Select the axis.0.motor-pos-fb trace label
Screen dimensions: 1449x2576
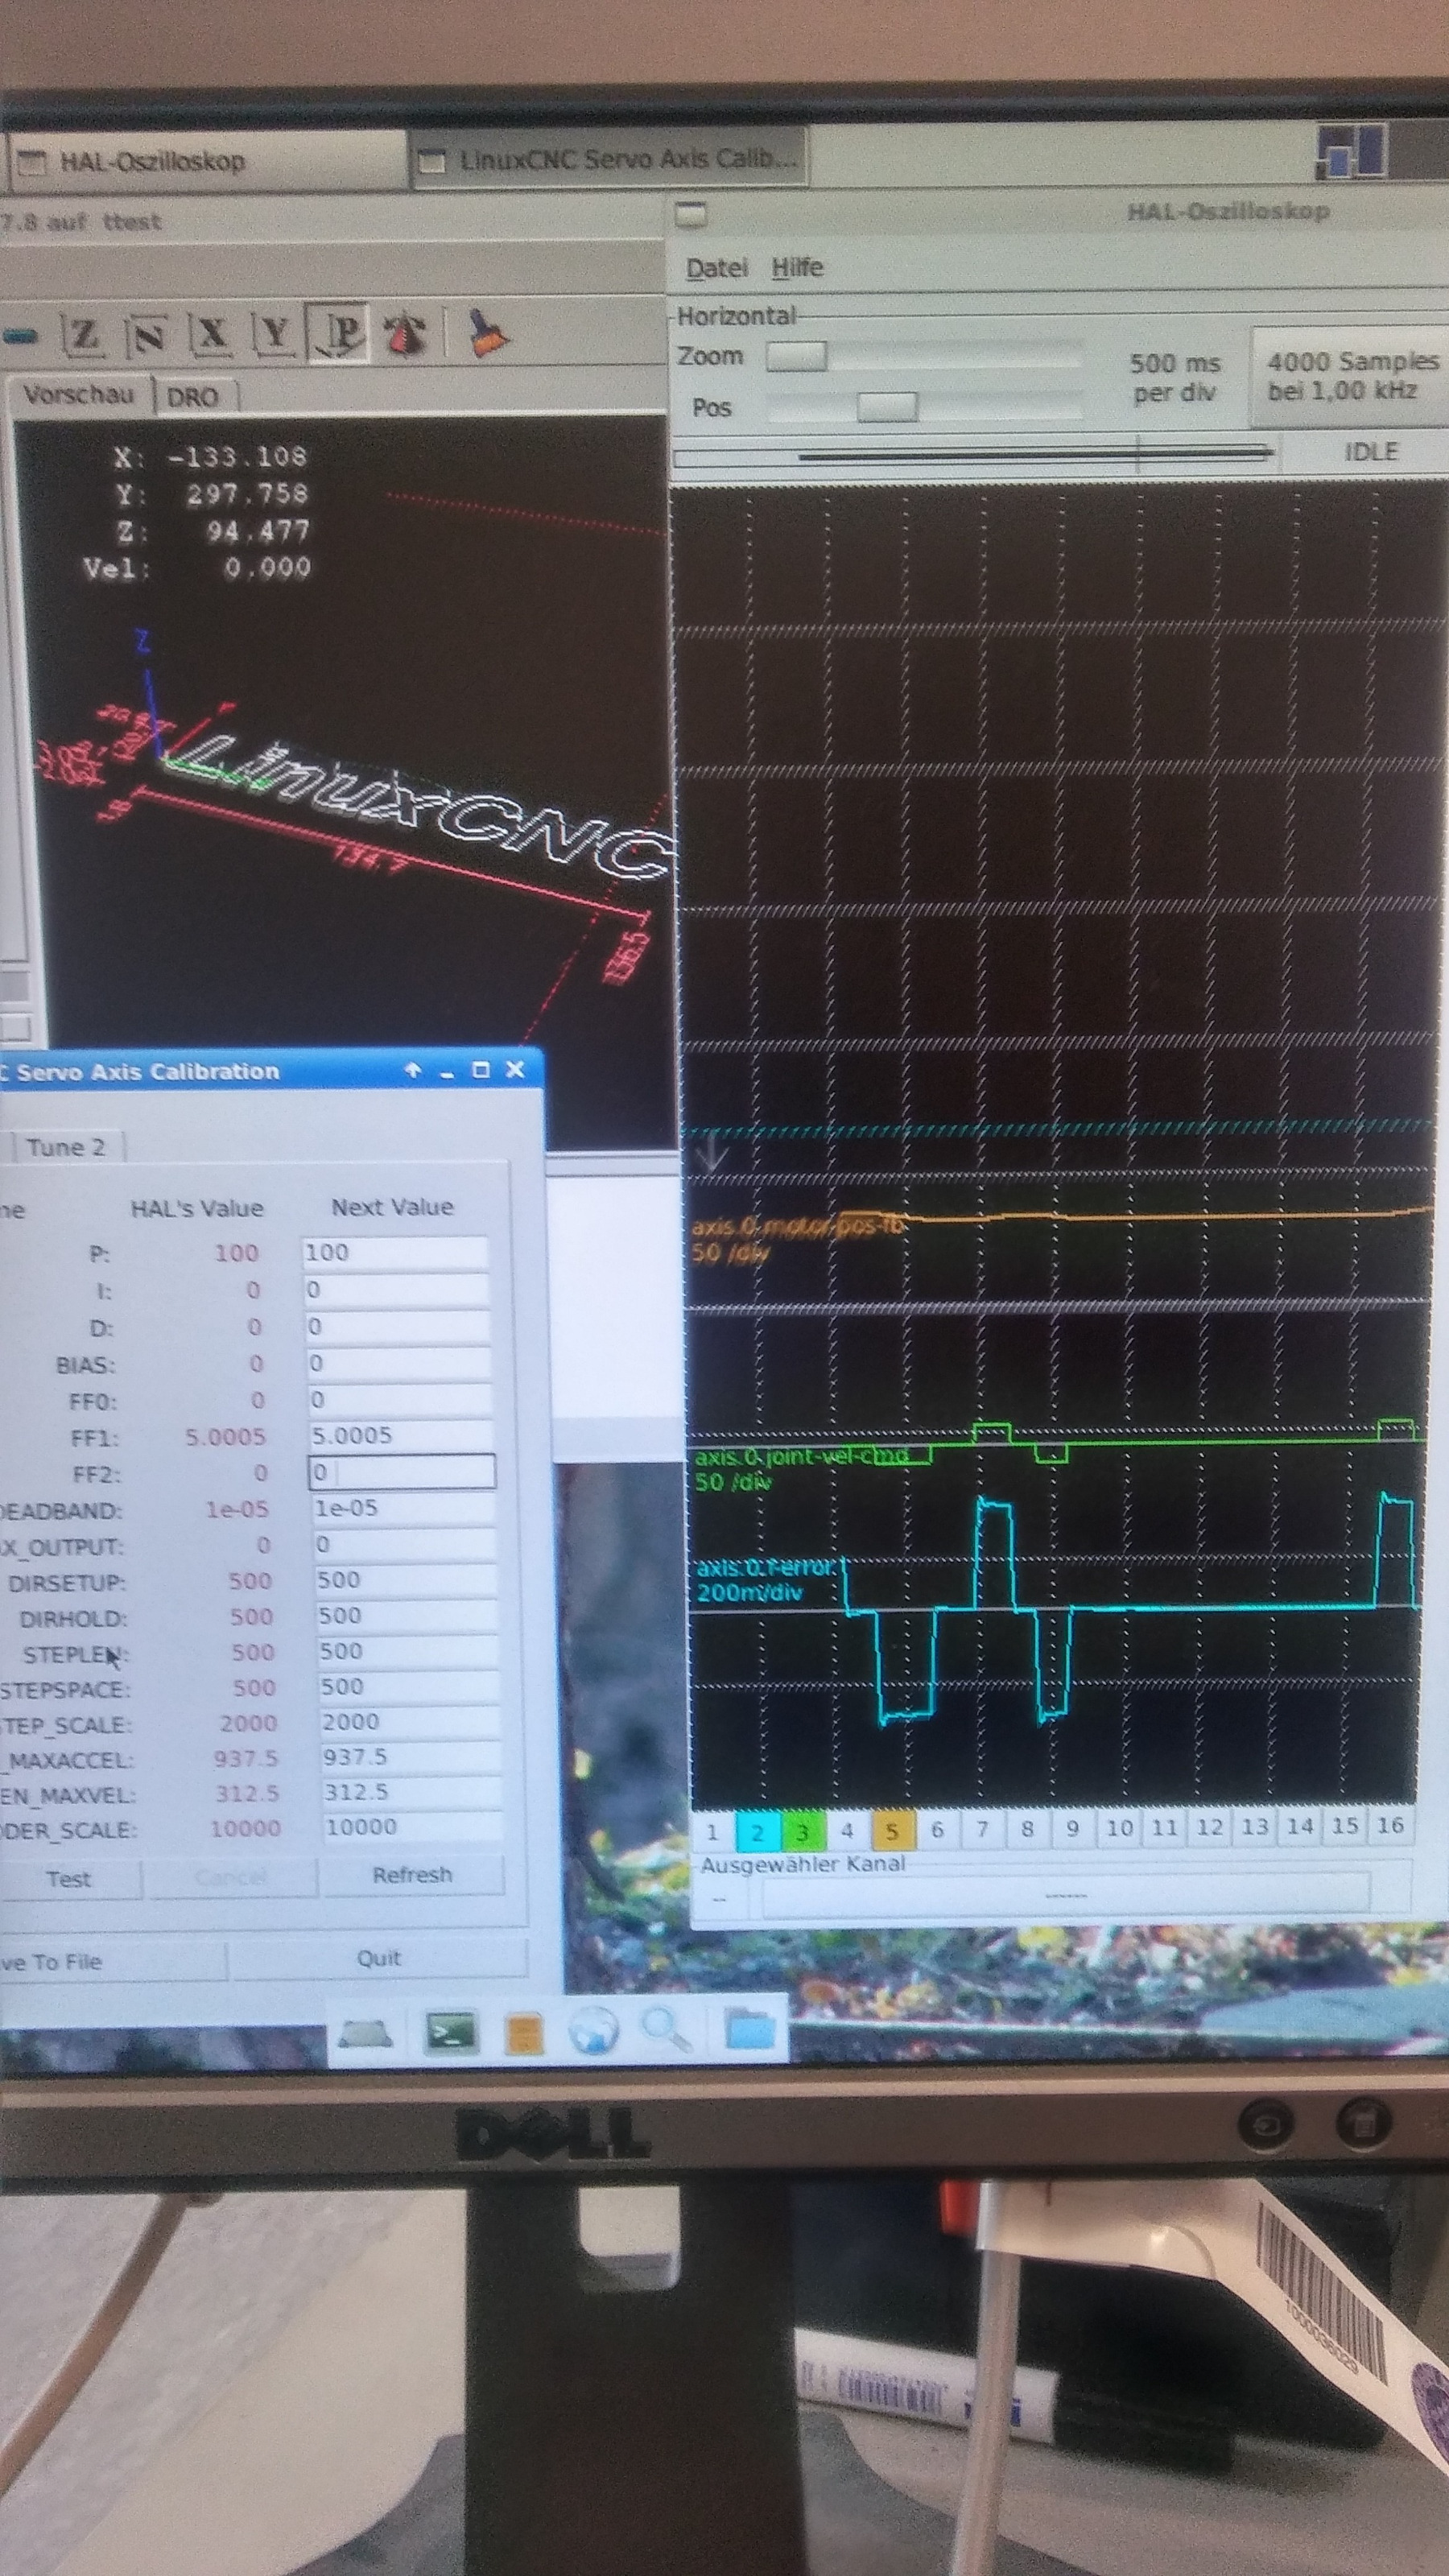click(x=797, y=1225)
